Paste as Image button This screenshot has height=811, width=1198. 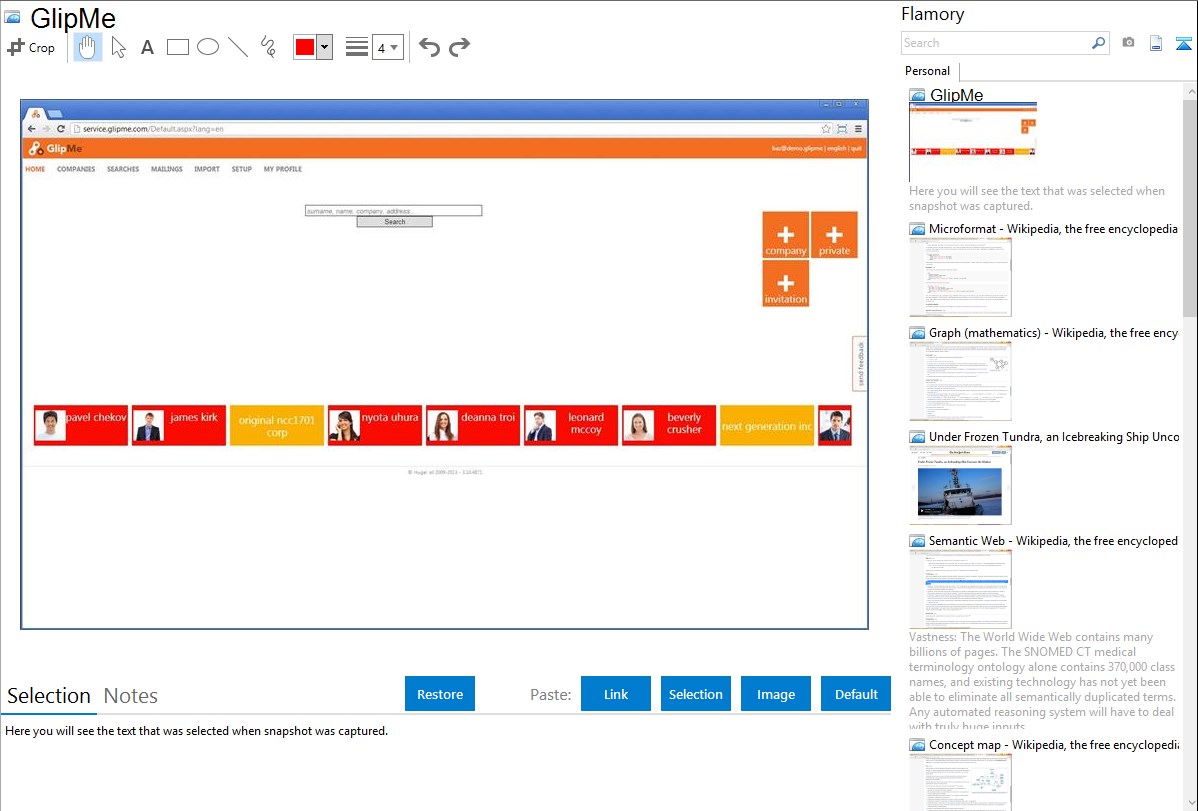pos(775,694)
